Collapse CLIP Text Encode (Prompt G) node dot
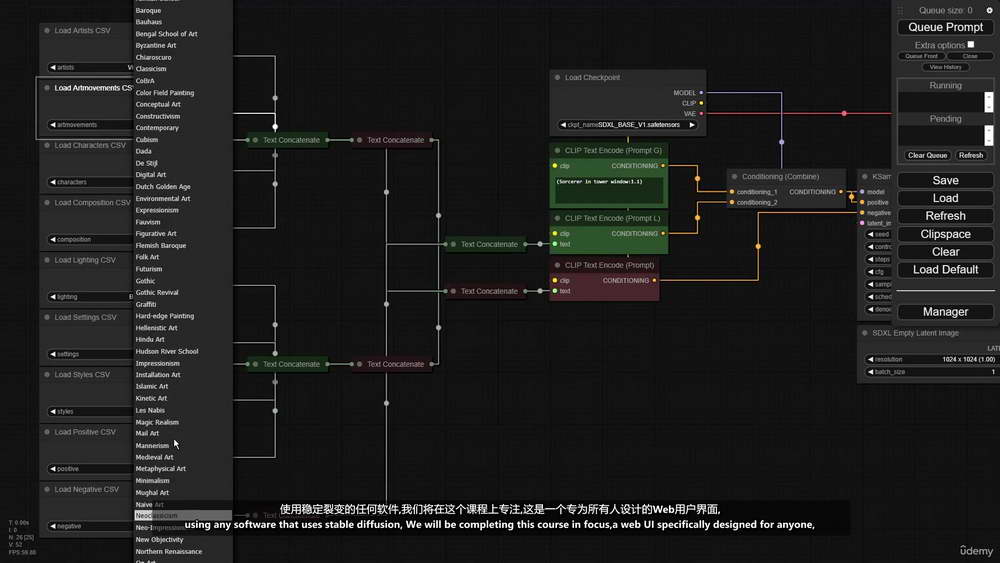Viewport: 1000px width, 563px height. coord(557,150)
